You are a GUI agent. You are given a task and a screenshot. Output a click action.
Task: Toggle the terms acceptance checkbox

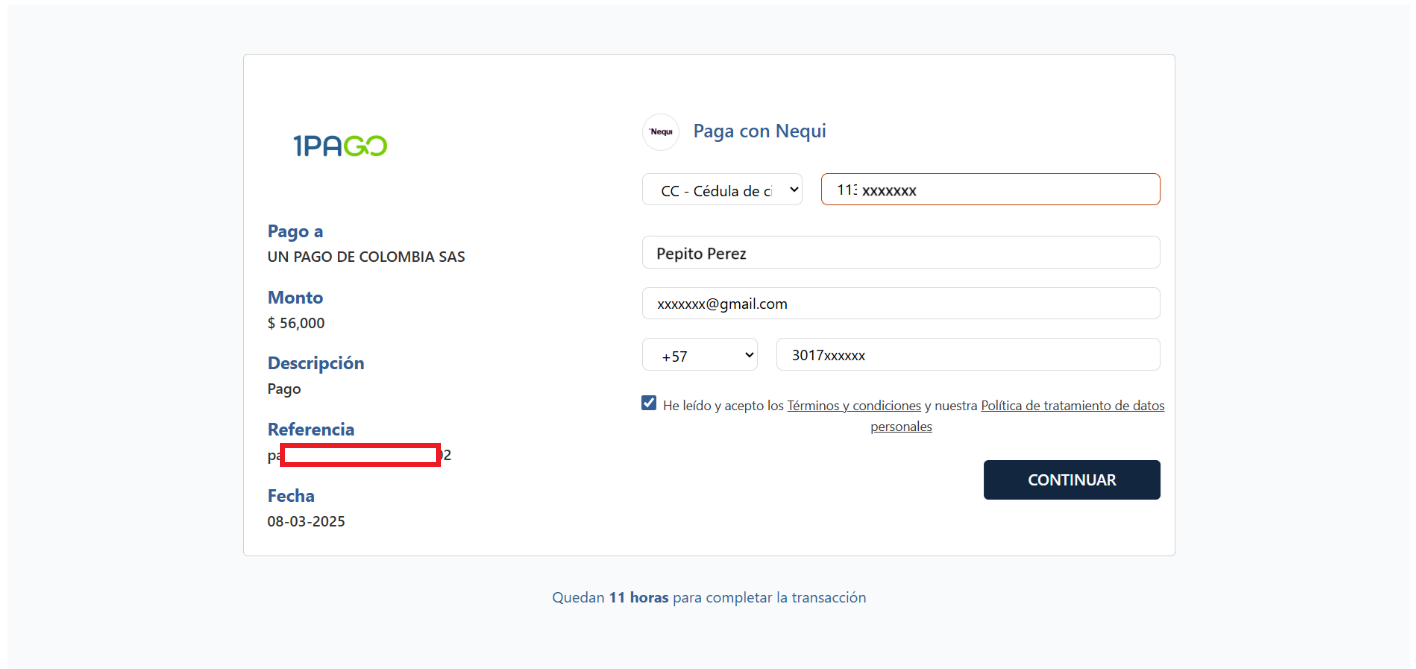649,404
